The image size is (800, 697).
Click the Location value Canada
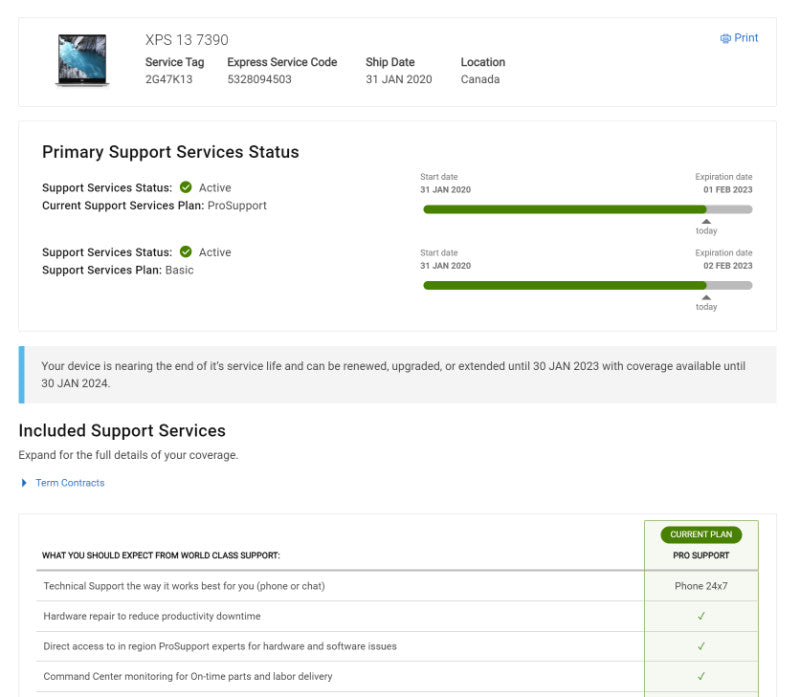click(480, 79)
